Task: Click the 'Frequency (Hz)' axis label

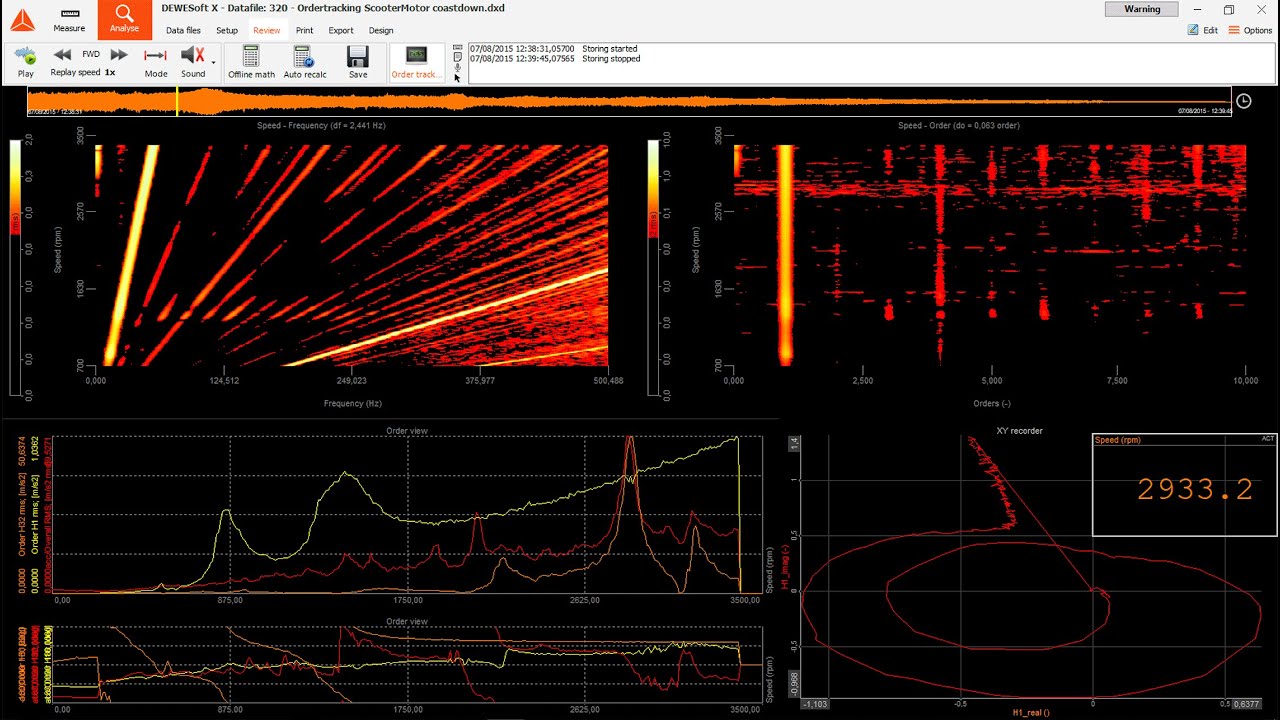Action: [x=352, y=403]
